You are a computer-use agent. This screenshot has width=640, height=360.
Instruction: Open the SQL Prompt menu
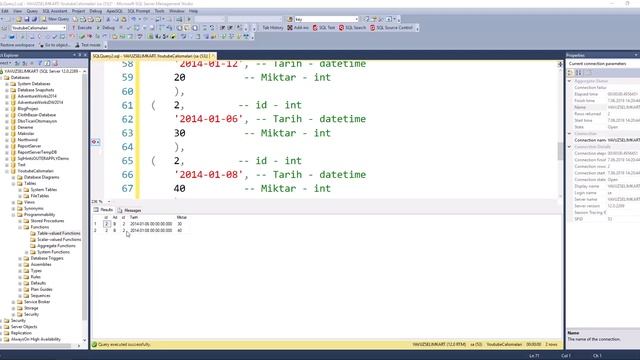139,11
